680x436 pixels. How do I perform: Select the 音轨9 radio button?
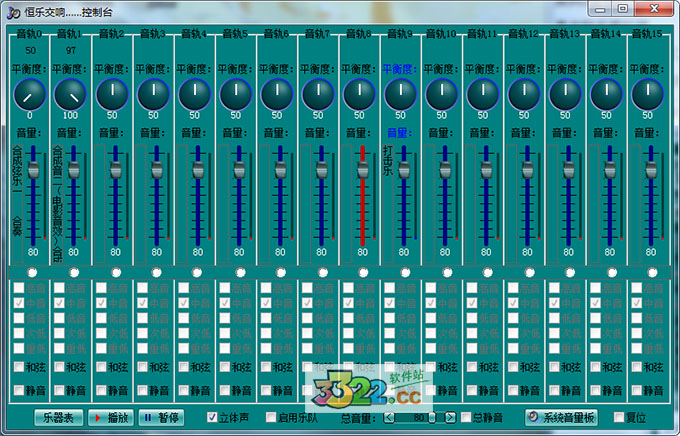click(405, 272)
